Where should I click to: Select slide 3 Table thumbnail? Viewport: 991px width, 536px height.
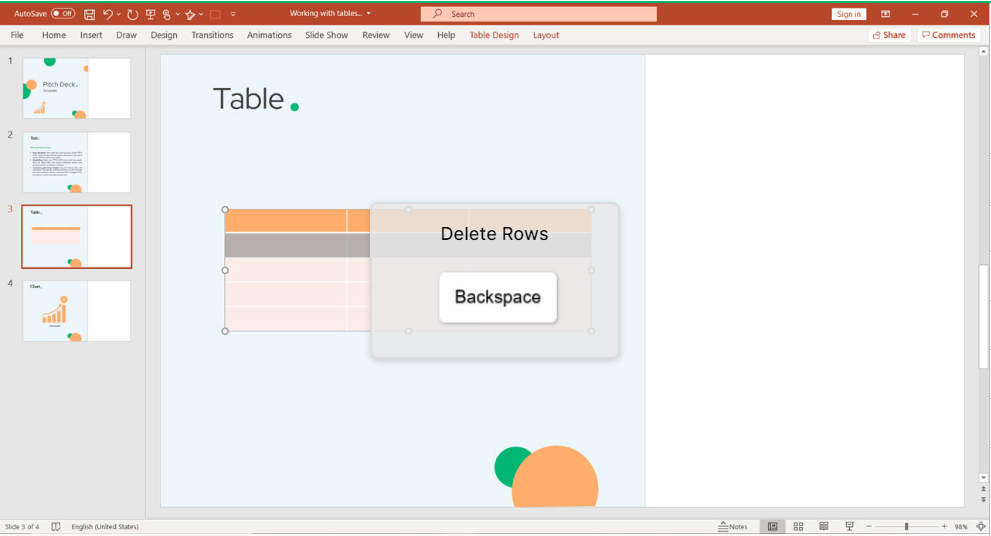tap(76, 236)
